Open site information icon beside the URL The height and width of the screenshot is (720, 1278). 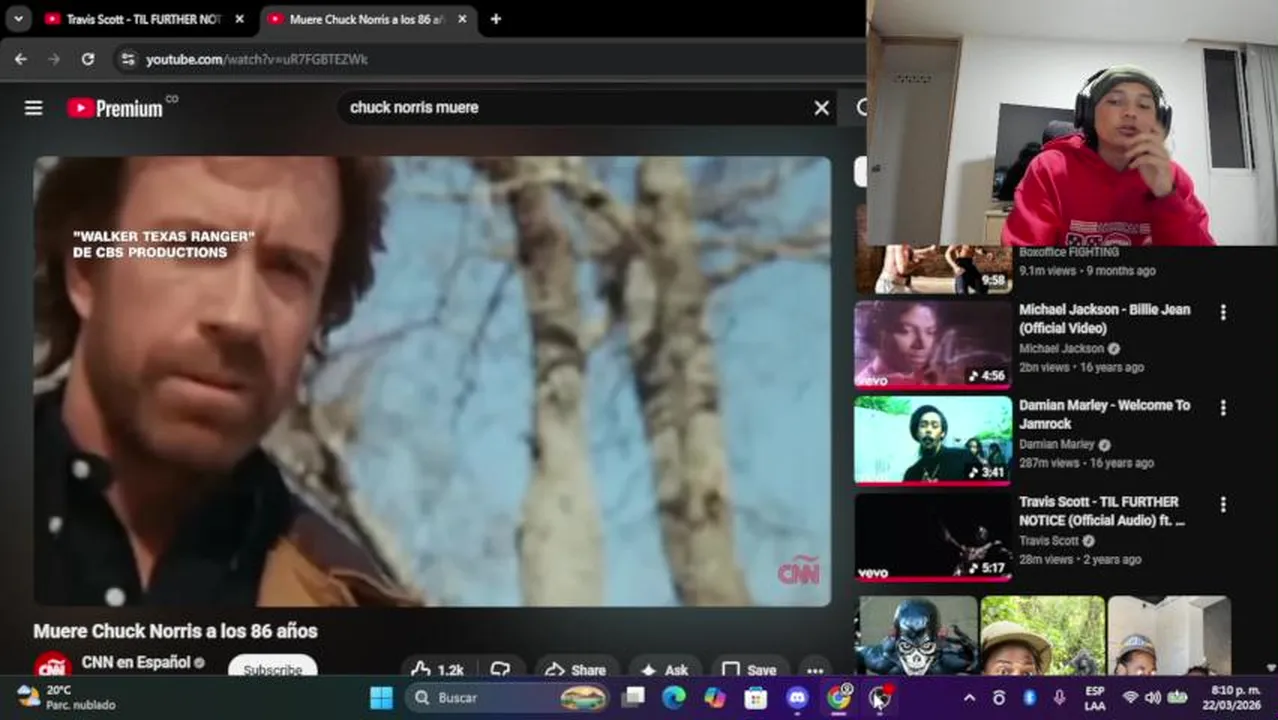click(x=127, y=59)
